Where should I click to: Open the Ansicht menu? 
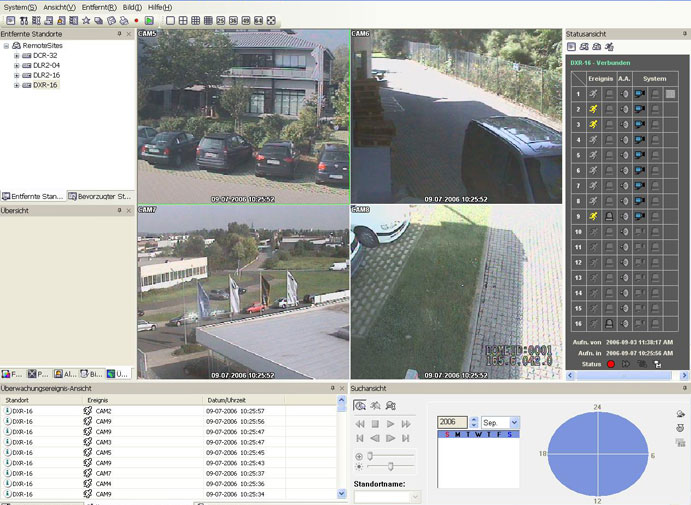pyautogui.click(x=59, y=7)
